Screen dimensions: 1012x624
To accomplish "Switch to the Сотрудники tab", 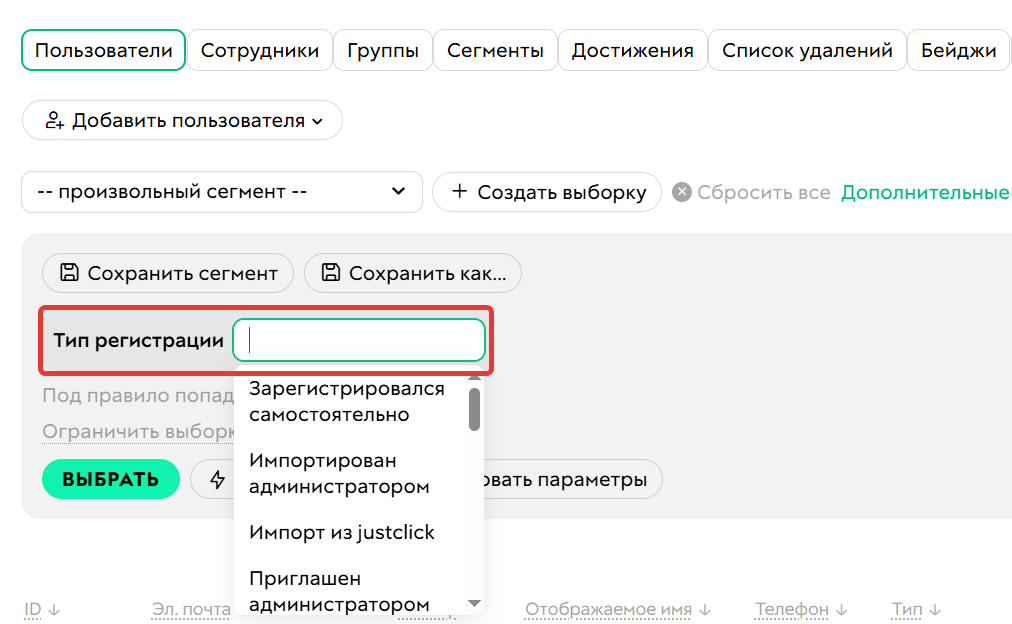I will point(259,50).
